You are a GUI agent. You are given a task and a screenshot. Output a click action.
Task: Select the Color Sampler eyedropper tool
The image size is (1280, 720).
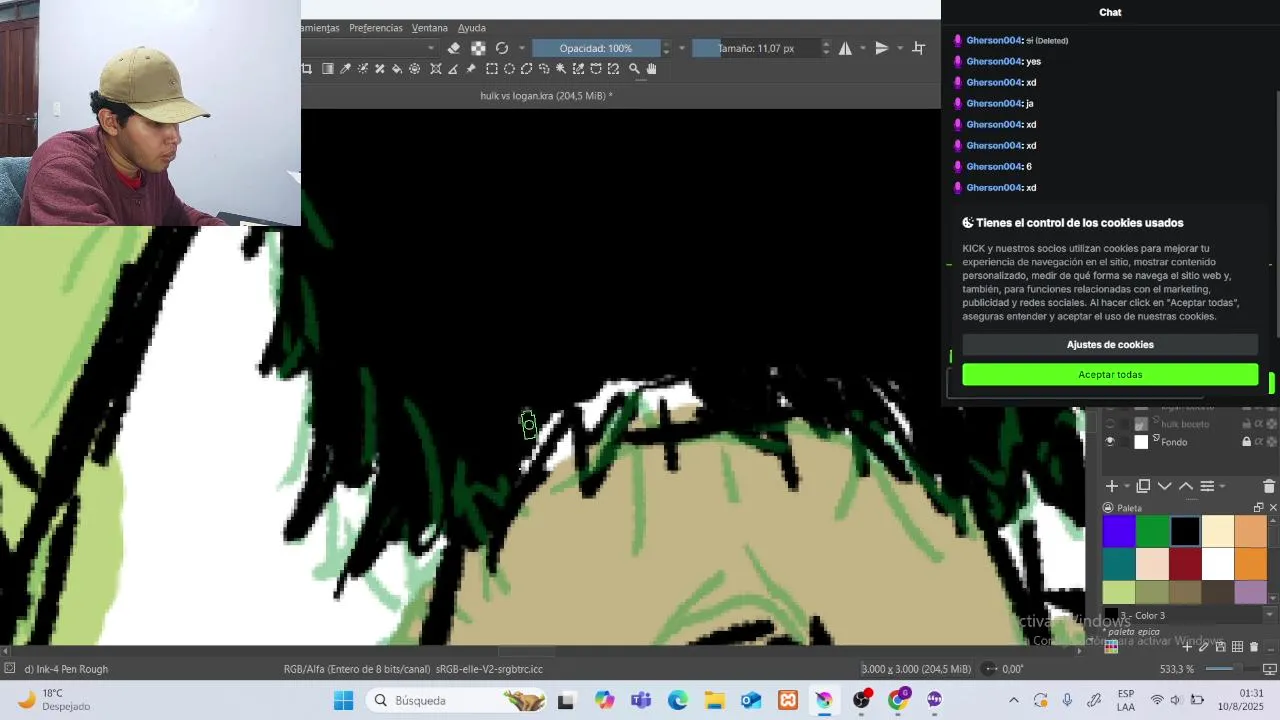click(345, 69)
